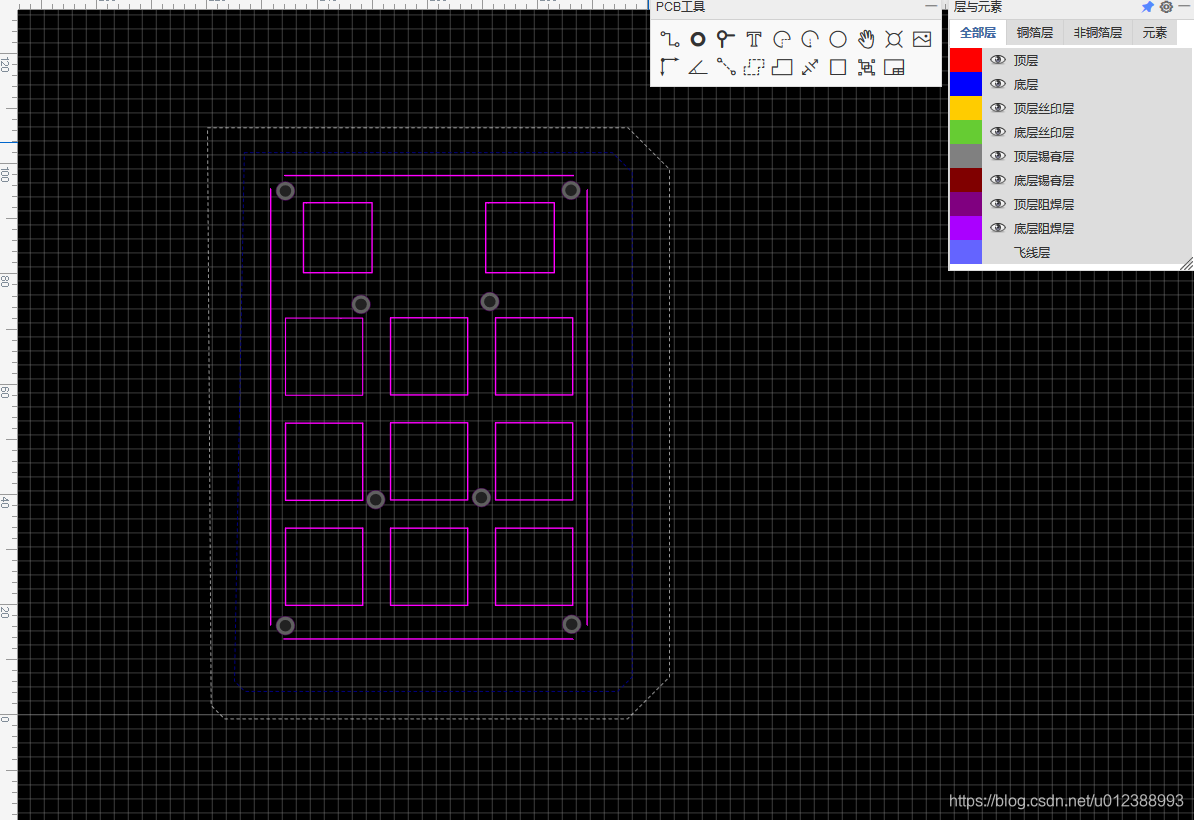Open the 元素 tab
1194x820 pixels.
1154,33
